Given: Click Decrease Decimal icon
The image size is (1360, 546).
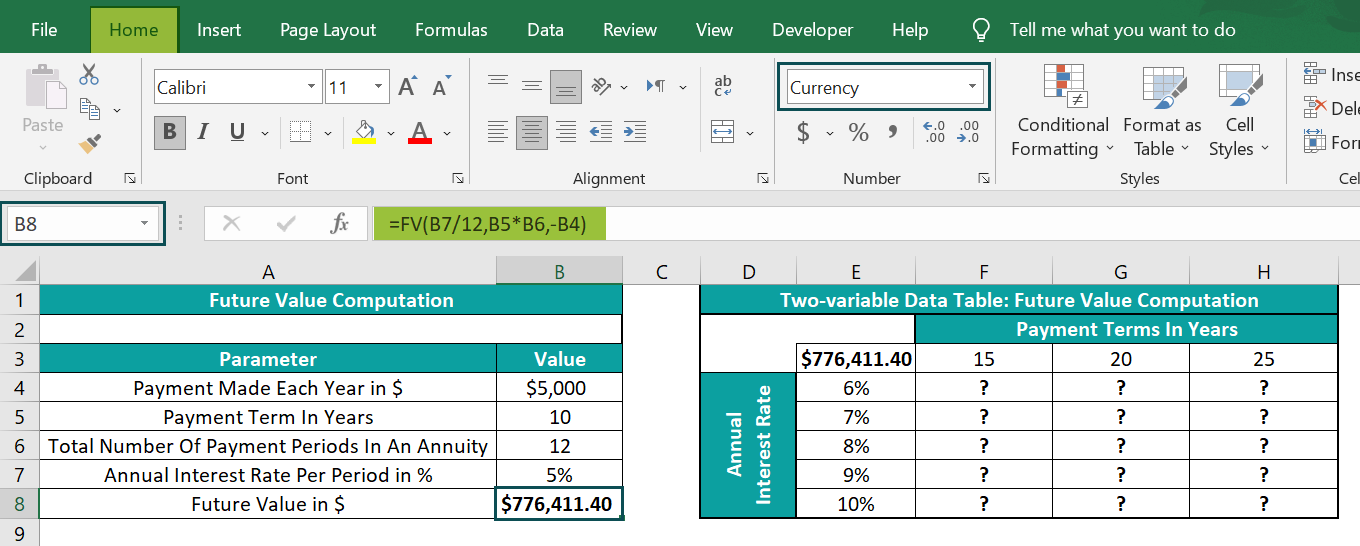Looking at the screenshot, I should 969,132.
